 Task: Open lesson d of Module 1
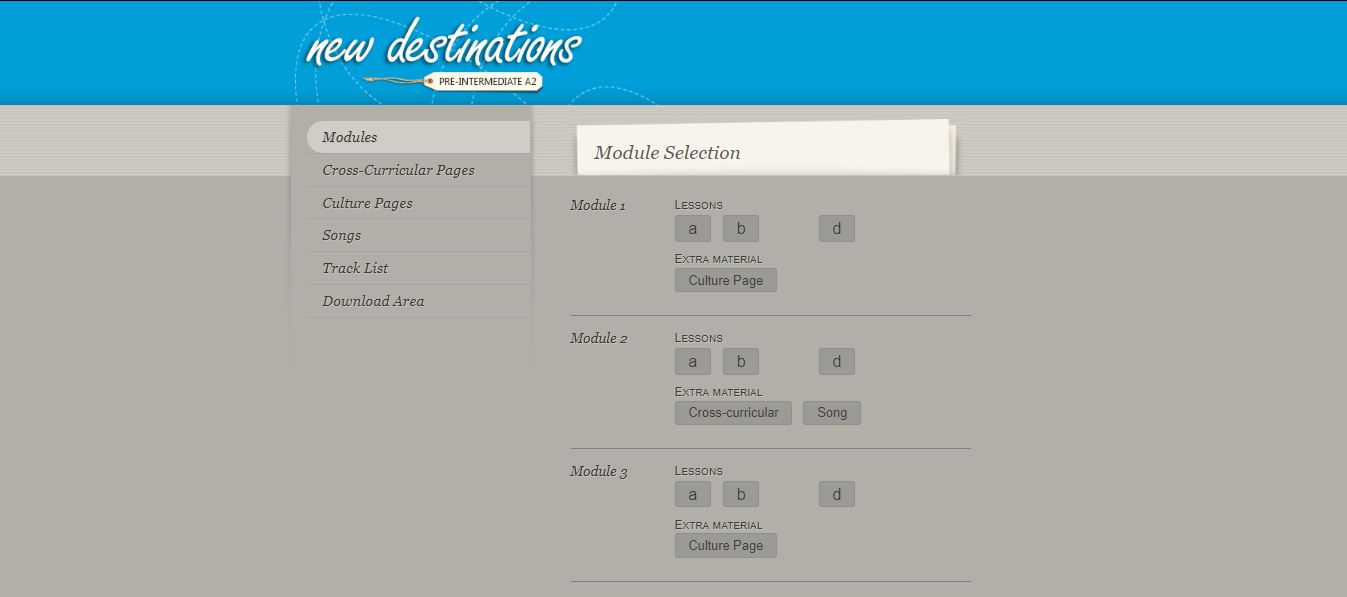pyautogui.click(x=837, y=229)
